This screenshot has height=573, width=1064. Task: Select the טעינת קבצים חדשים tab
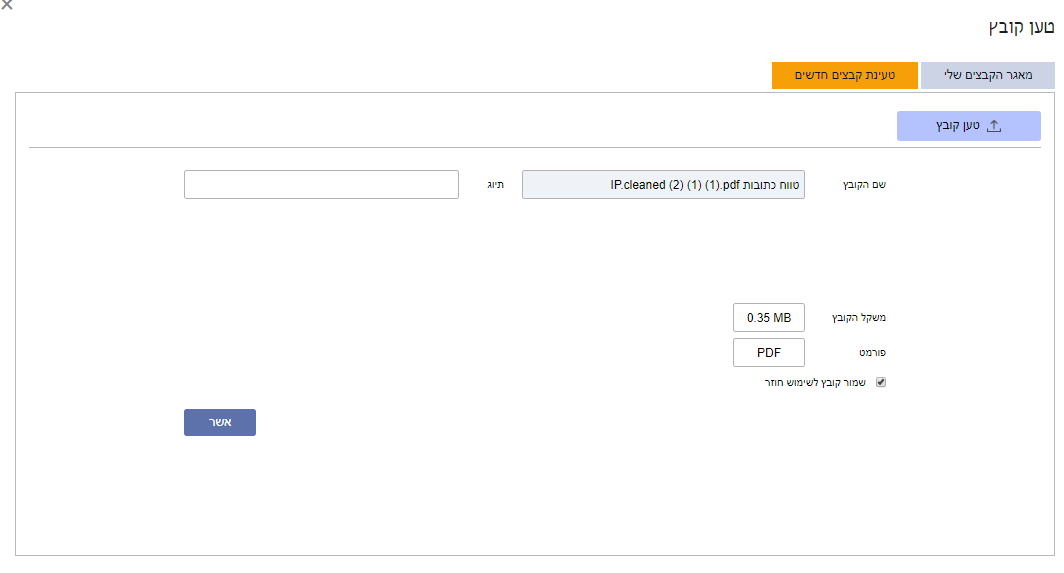pos(845,75)
